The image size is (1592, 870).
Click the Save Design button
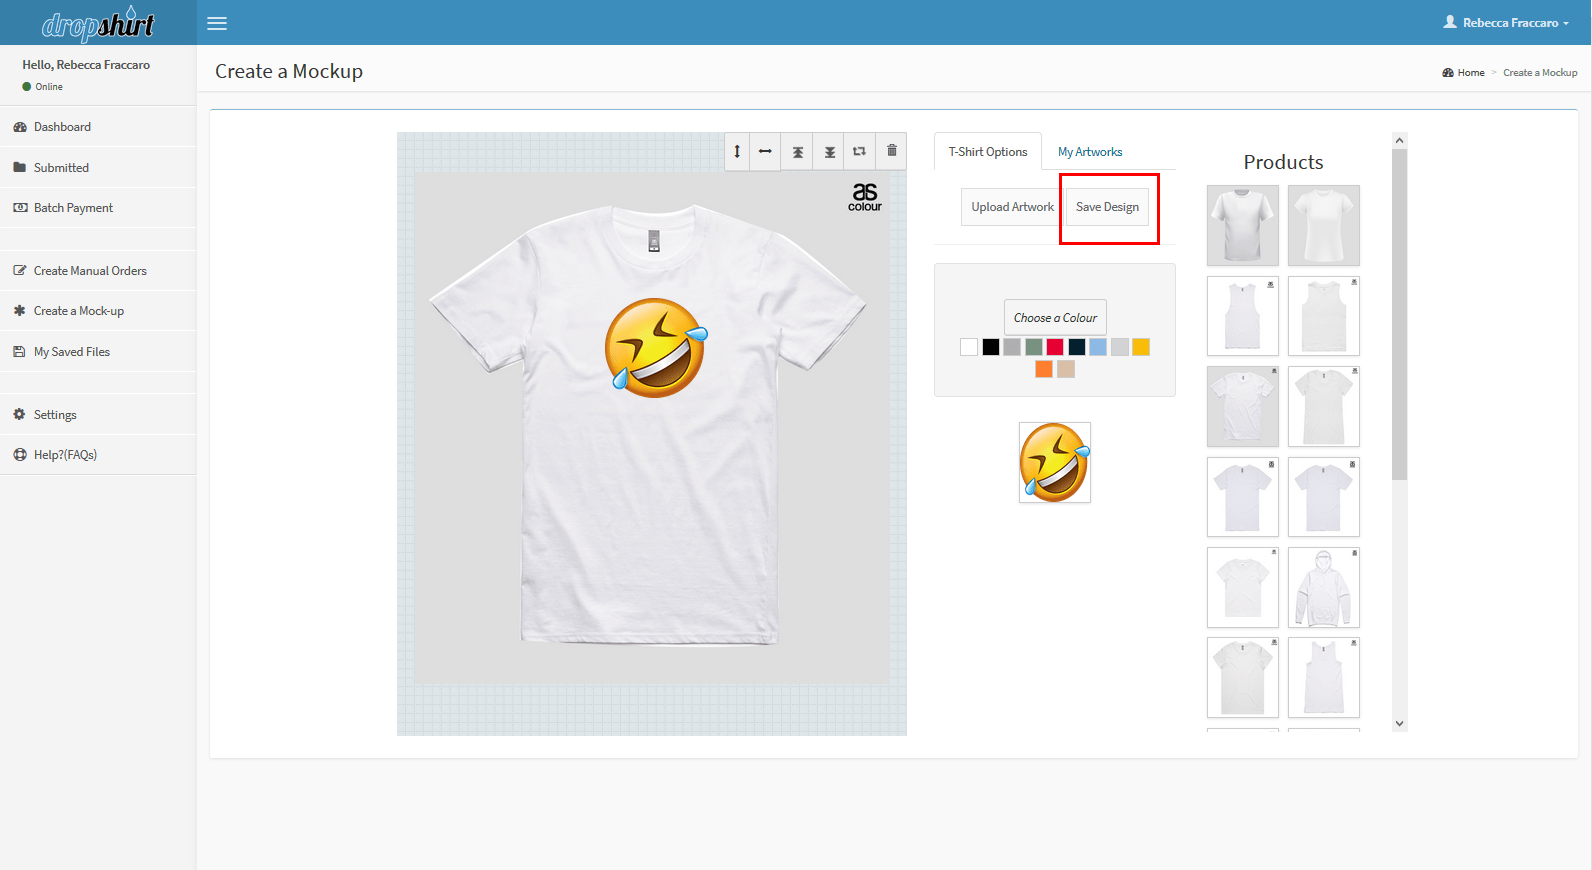[x=1107, y=207]
